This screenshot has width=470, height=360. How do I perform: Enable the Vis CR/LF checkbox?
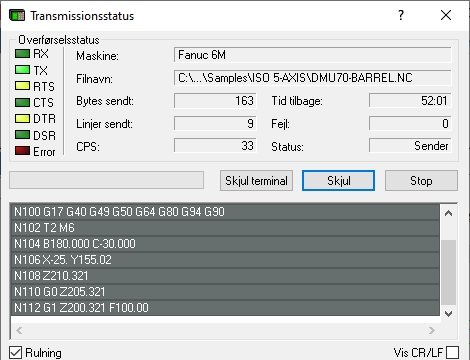(x=452, y=353)
